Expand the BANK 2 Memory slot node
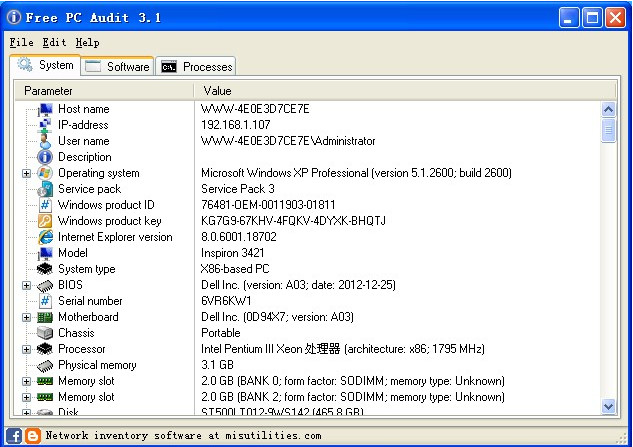This screenshot has width=633, height=447. 26,397
